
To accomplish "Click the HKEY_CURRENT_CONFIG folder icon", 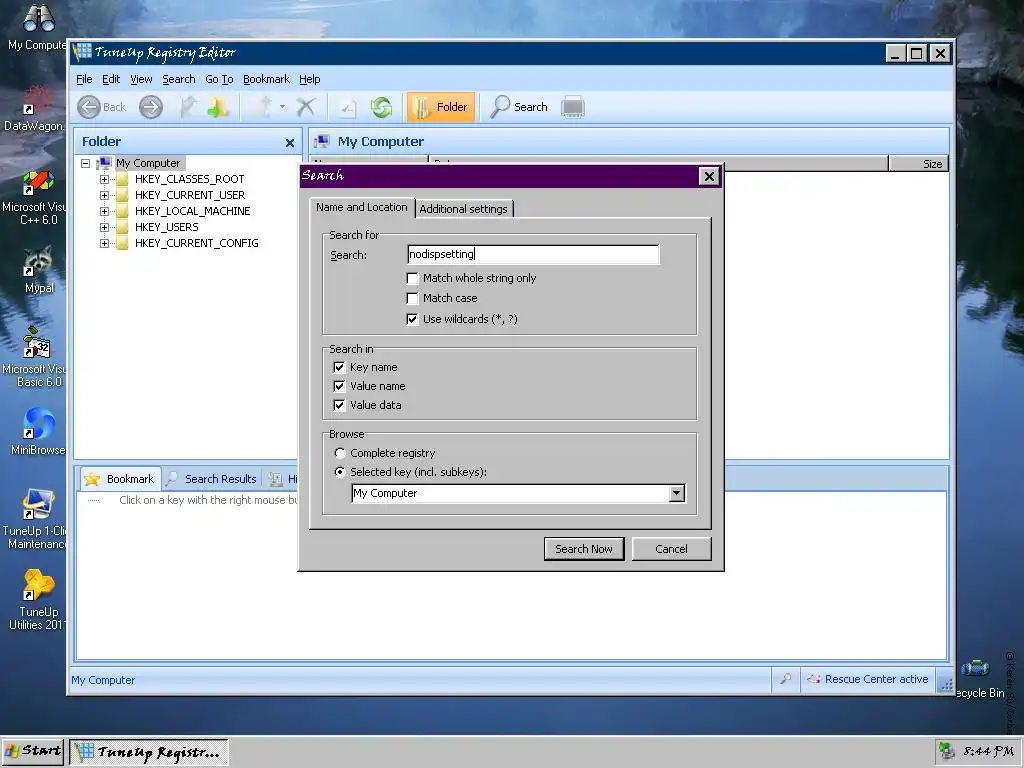I will point(122,243).
